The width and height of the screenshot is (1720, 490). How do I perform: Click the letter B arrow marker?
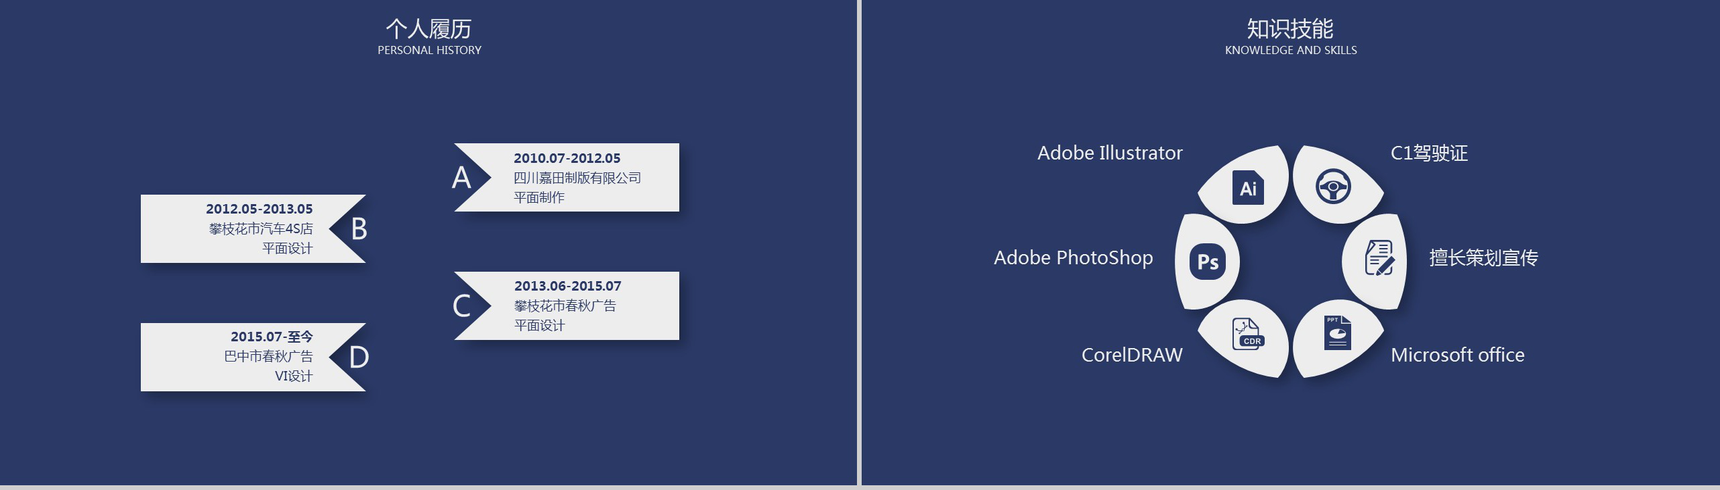(x=358, y=229)
